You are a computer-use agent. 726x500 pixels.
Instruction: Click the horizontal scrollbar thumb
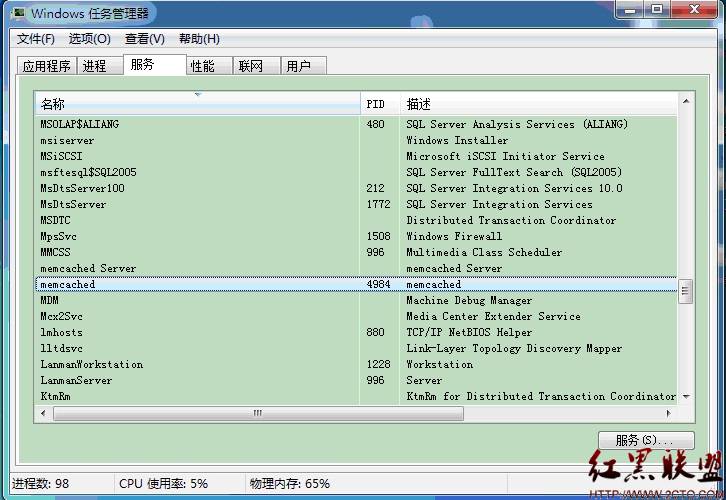(258, 413)
